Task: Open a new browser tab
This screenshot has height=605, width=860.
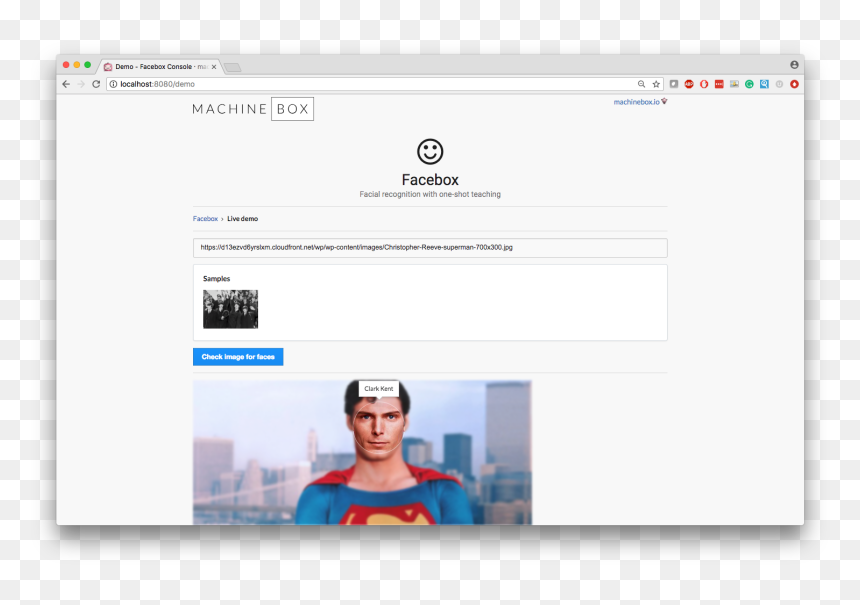Action: (233, 67)
